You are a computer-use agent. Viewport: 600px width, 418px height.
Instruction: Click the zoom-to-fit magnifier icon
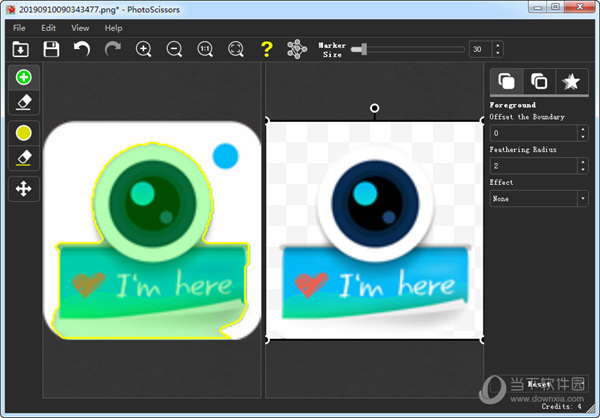click(x=236, y=49)
